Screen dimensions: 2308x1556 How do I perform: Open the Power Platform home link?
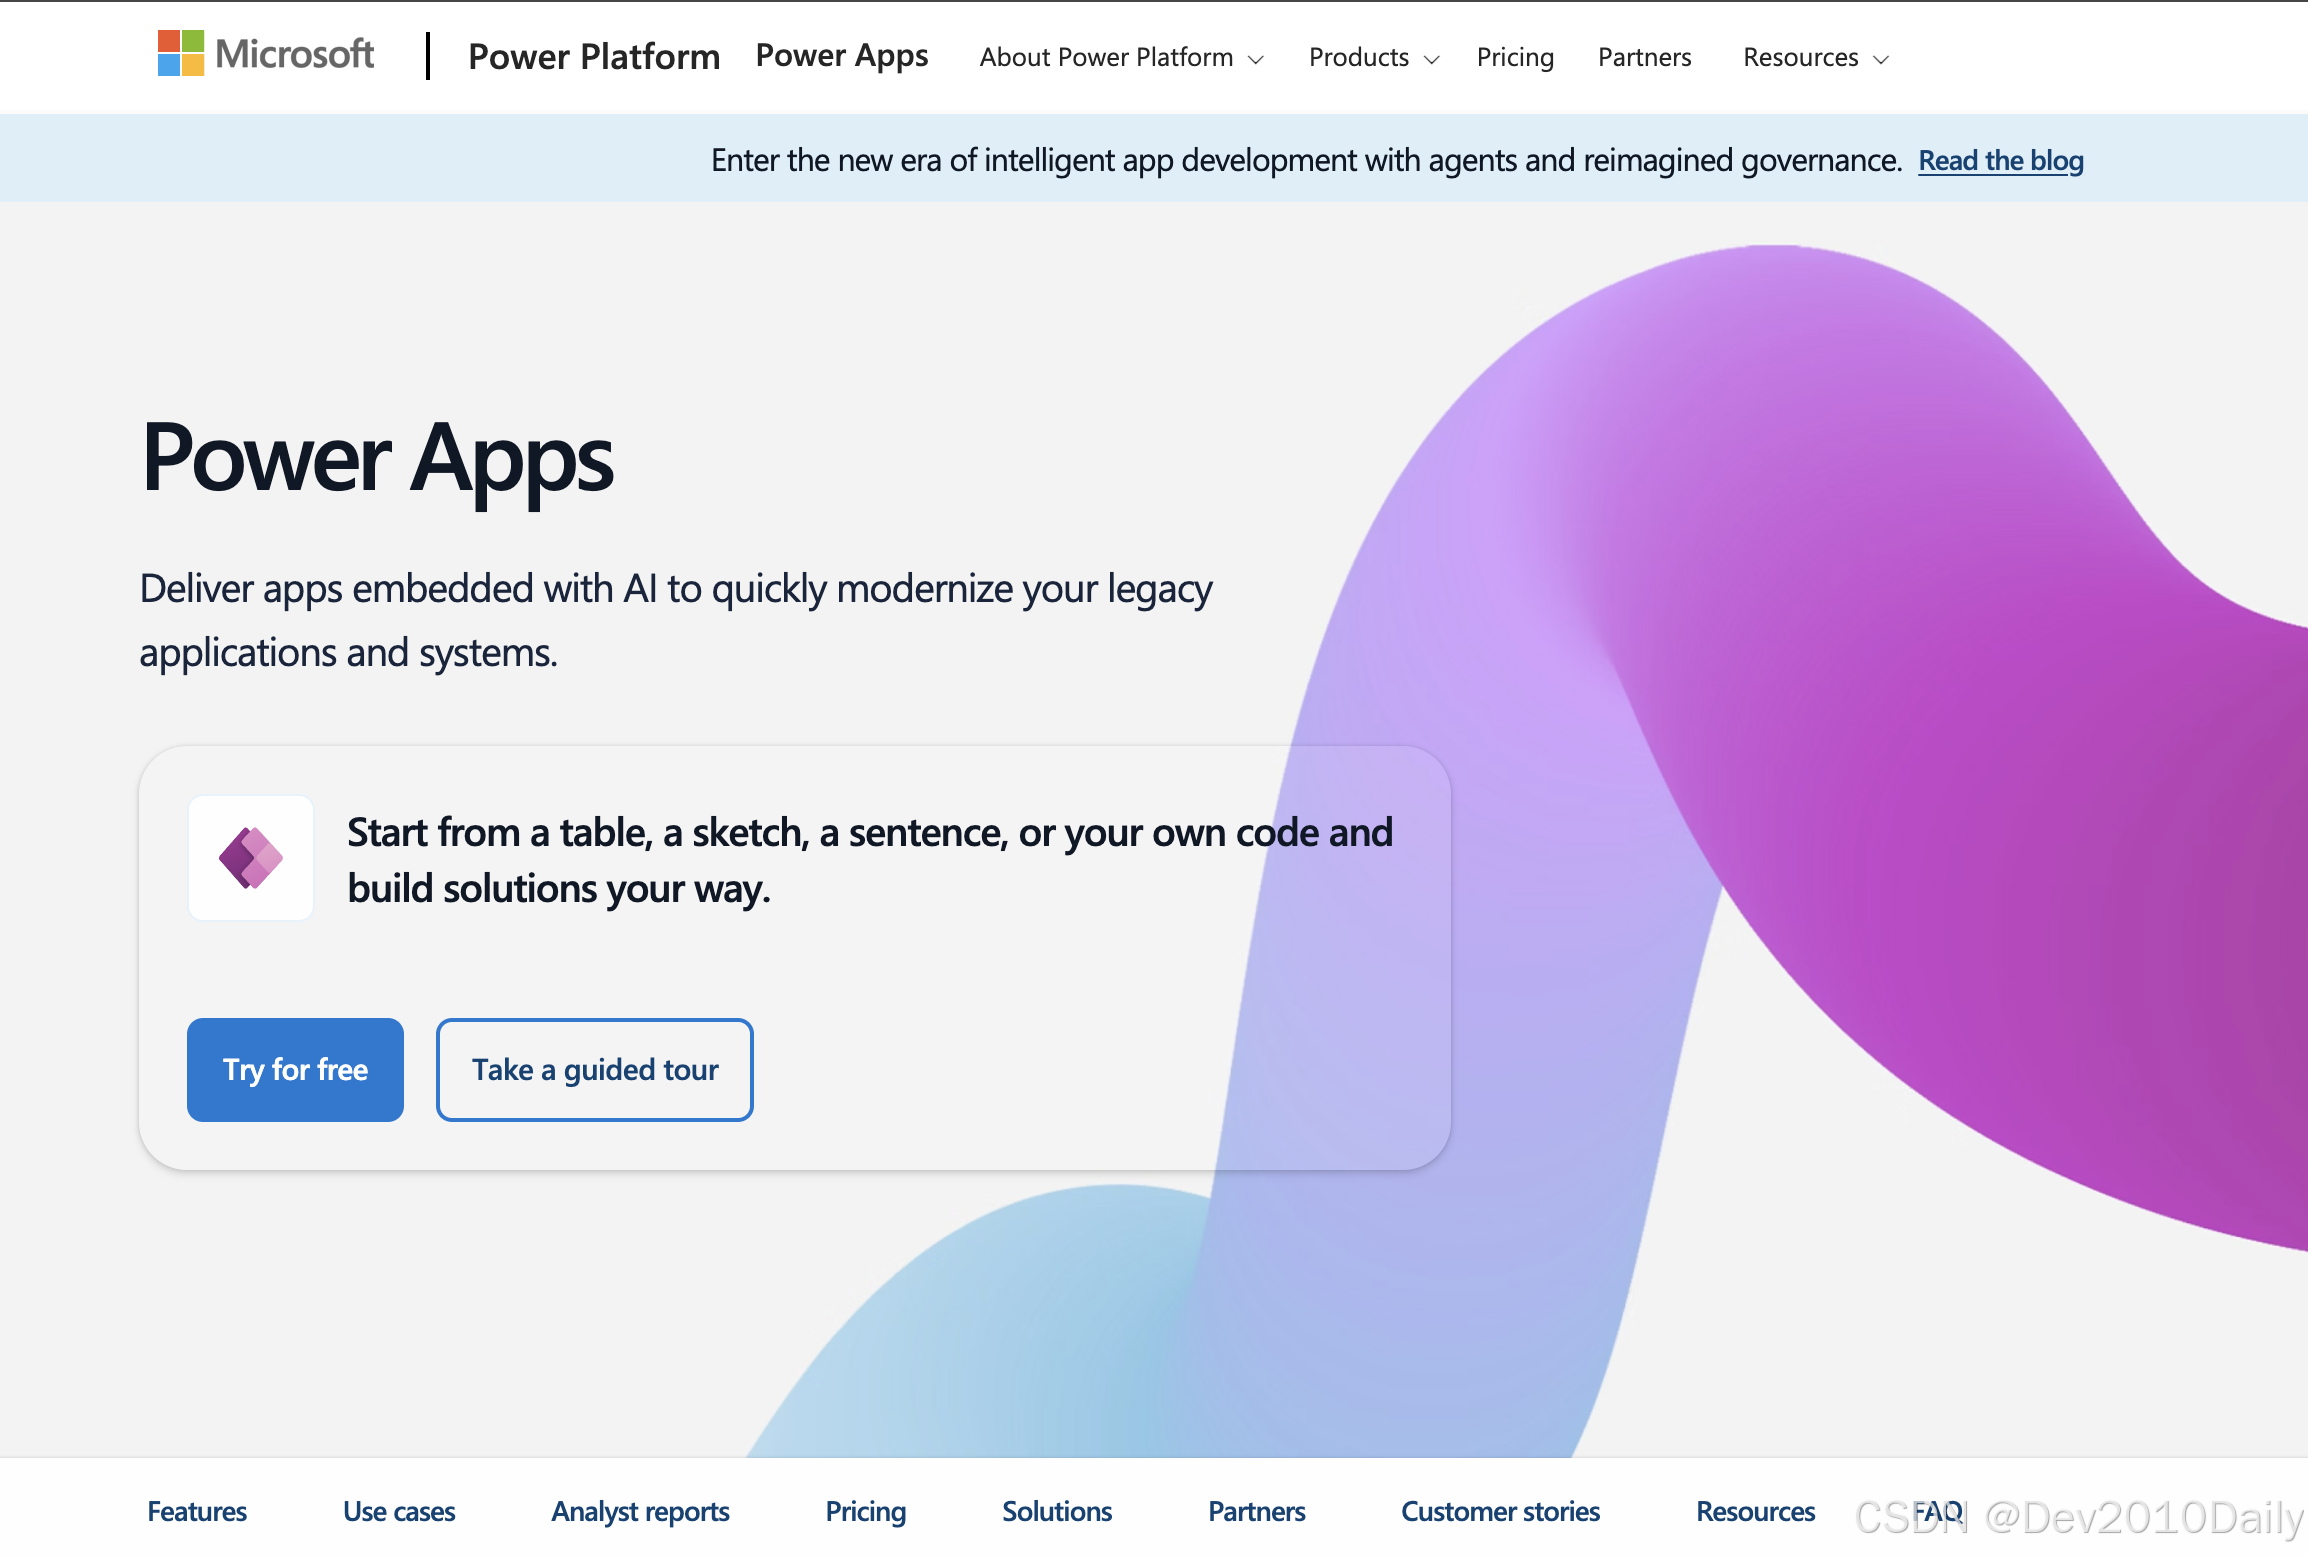[594, 57]
